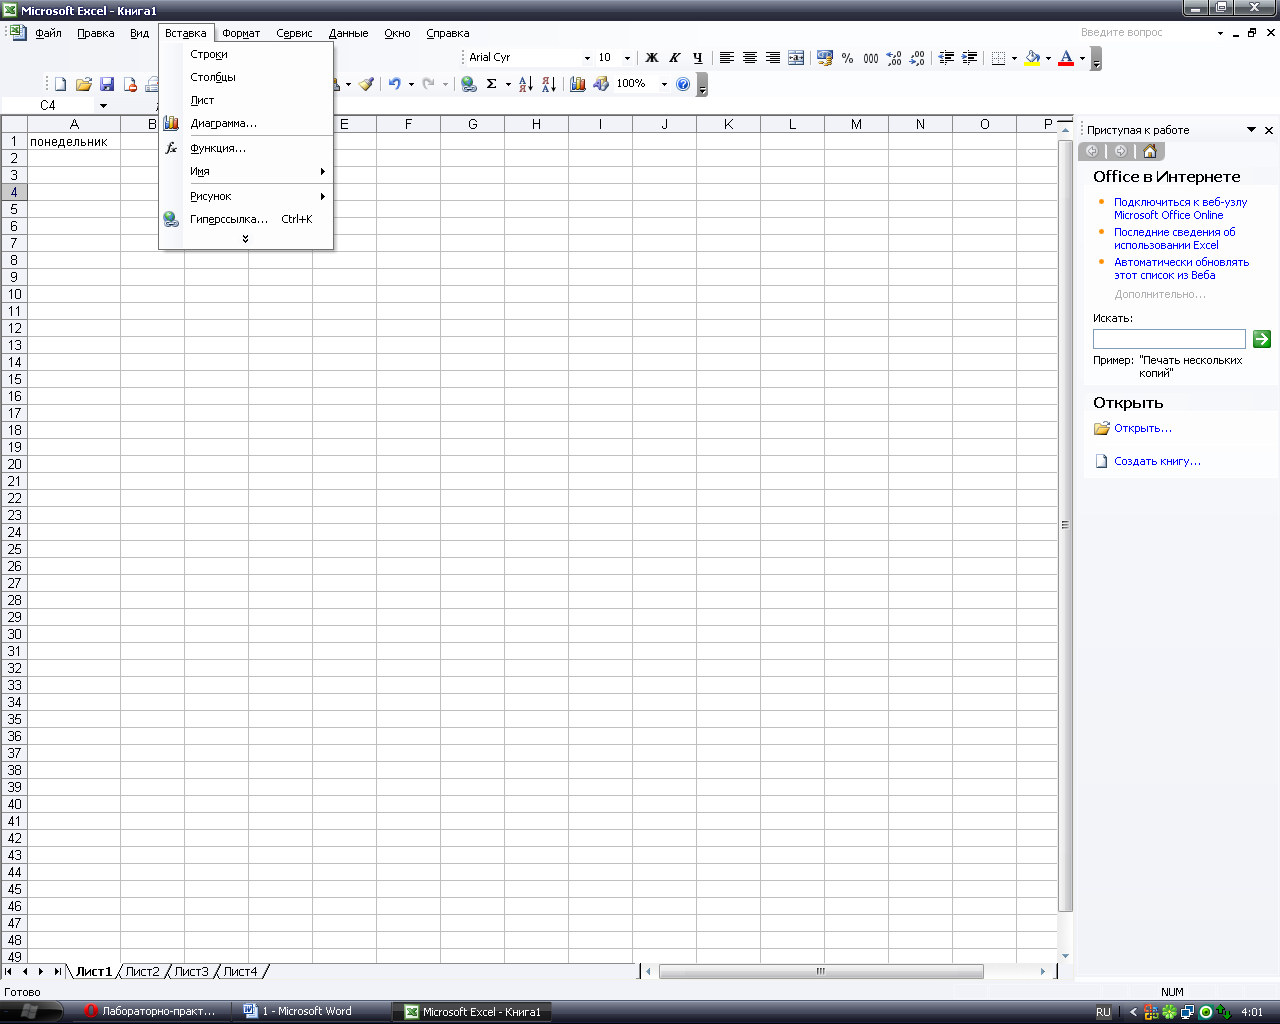Click the Создать книгу... link

coord(1157,461)
